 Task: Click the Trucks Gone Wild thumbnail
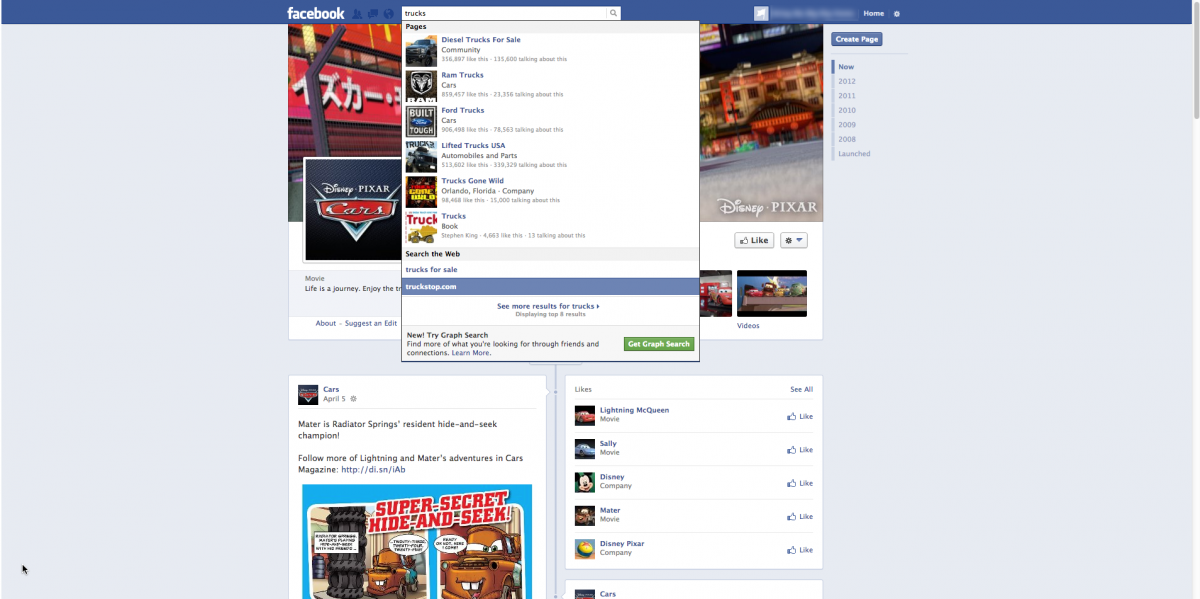point(421,192)
